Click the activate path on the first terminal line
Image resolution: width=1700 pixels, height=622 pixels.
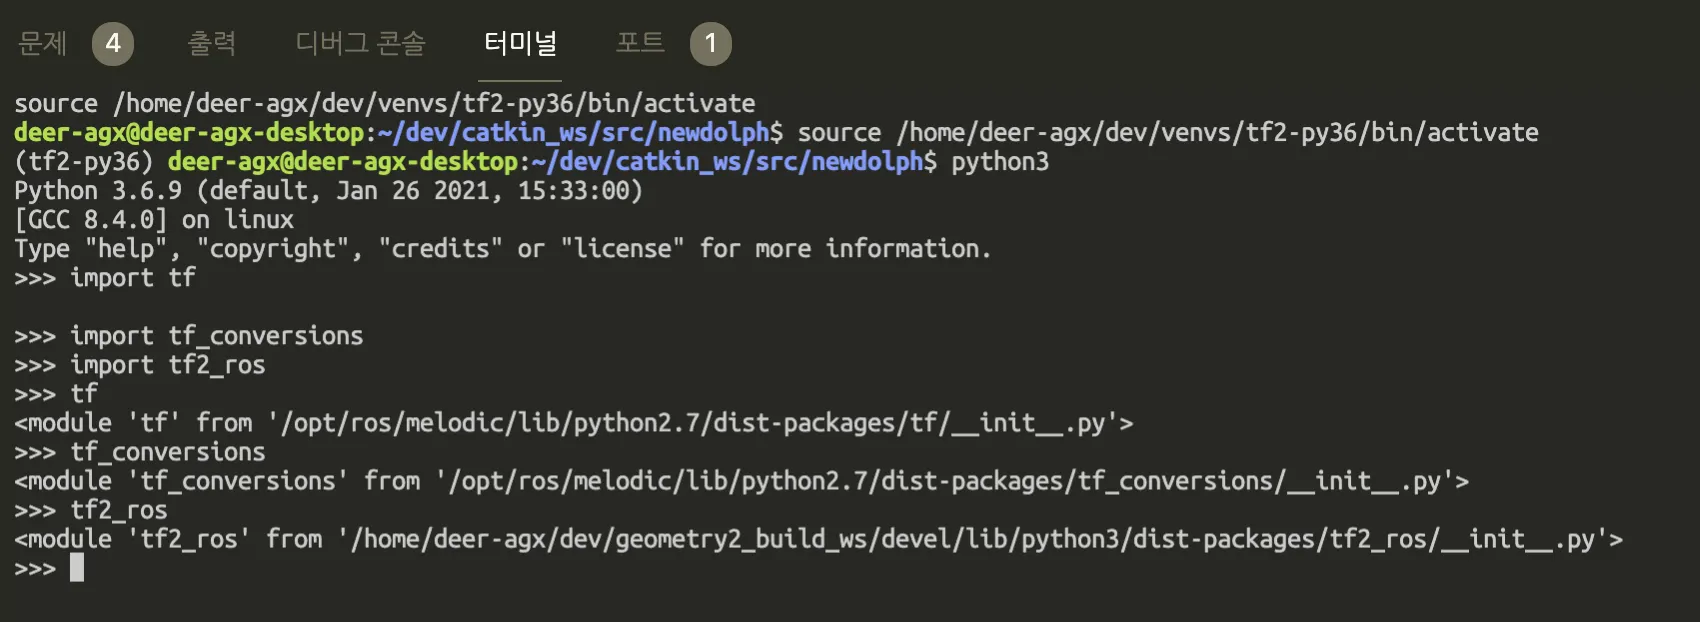[x=434, y=104]
